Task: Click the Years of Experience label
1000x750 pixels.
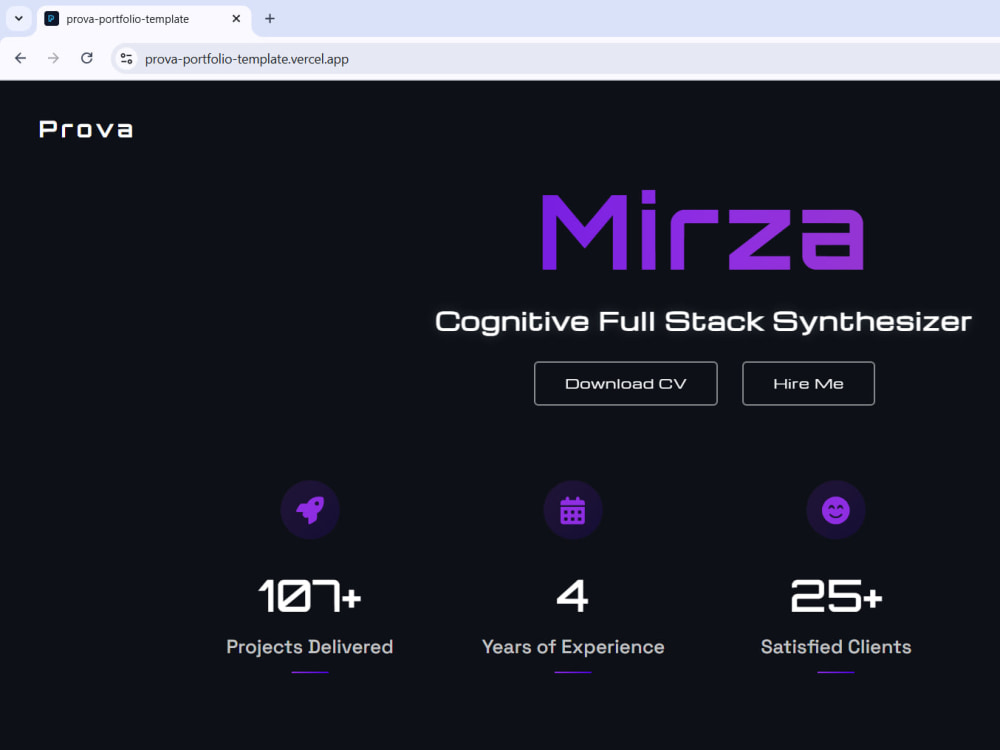Action: [x=573, y=647]
